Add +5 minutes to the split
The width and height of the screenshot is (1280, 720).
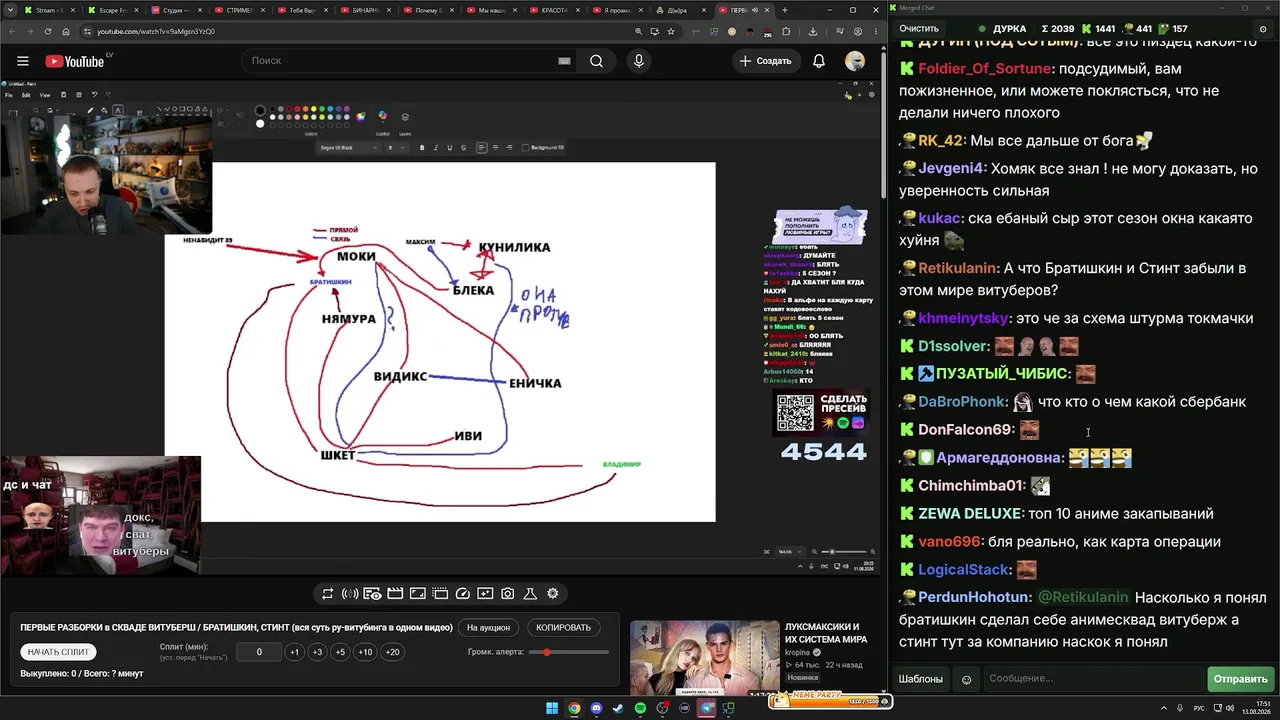[x=340, y=652]
